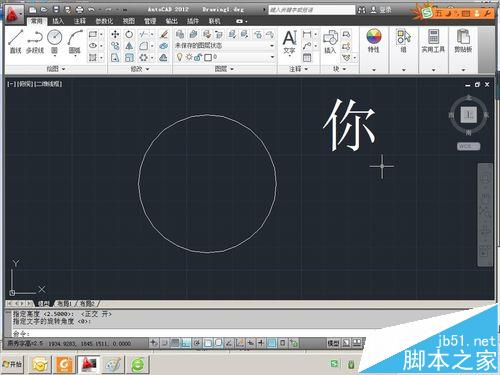Select the Line (直线) drawing tool
This screenshot has height=375, width=500.
coord(15,42)
